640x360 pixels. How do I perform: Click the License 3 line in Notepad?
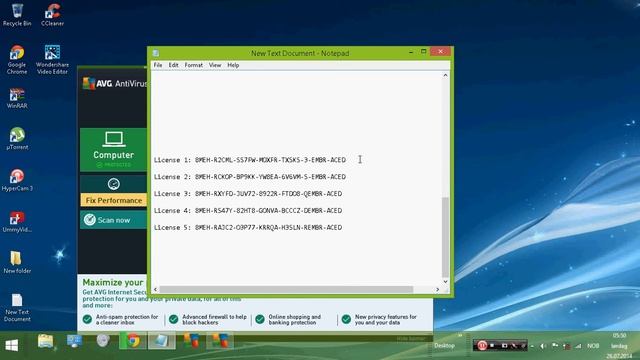[x=248, y=194]
